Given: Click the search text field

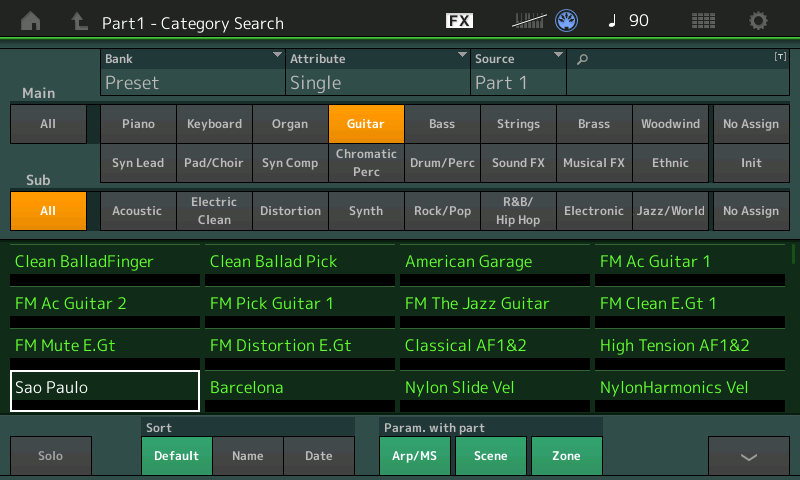Looking at the screenshot, I should pos(678,72).
